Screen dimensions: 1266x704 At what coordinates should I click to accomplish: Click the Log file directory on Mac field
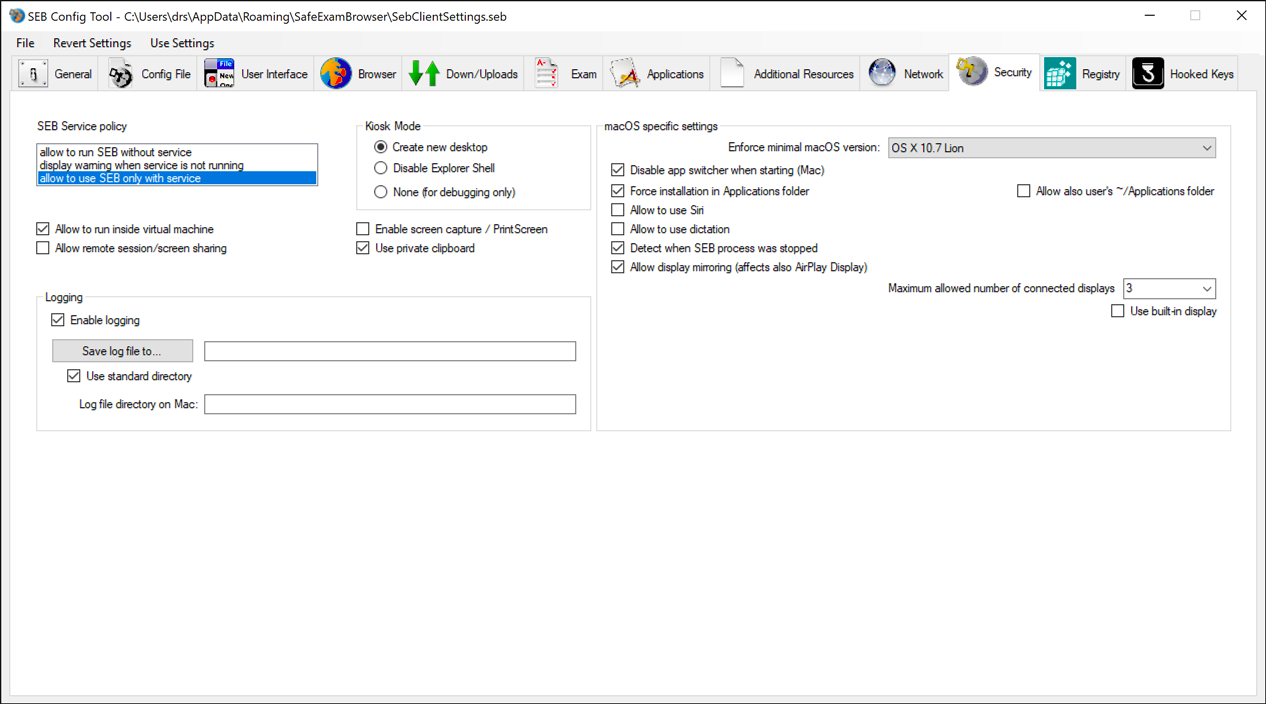tap(390, 404)
